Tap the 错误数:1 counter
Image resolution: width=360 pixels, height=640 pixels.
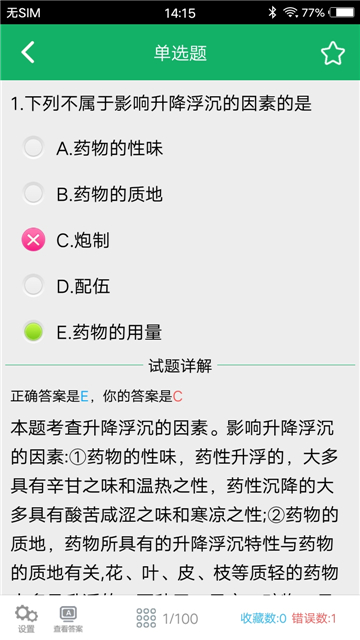pos(314,618)
